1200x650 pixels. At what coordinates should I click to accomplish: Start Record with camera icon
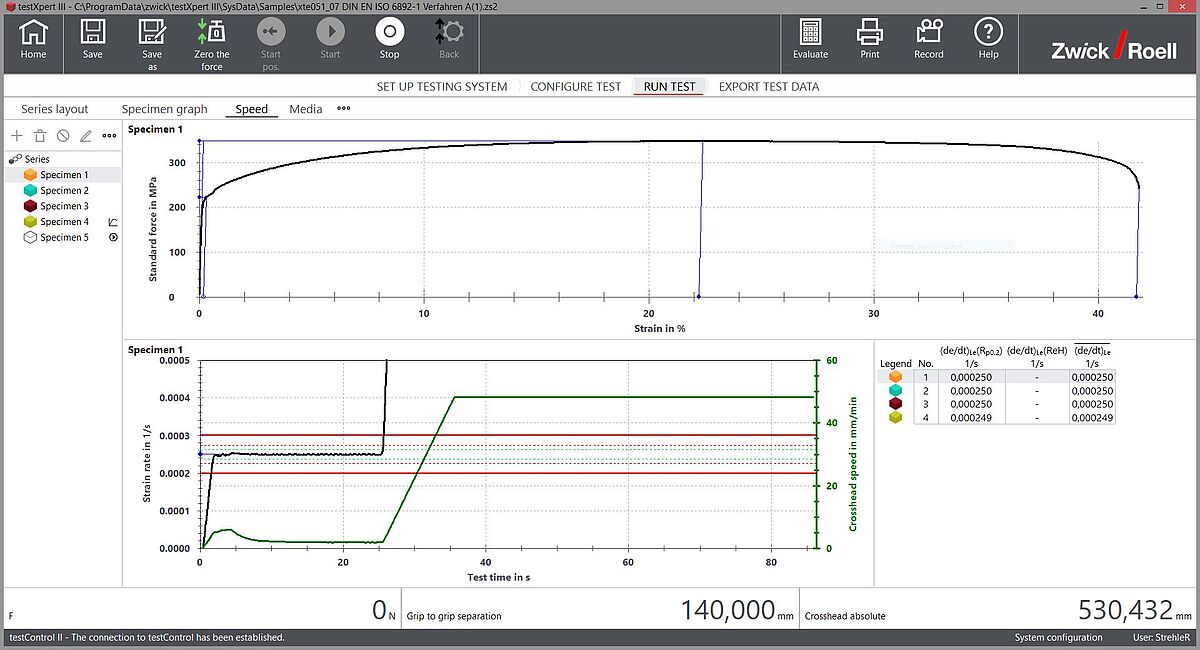[929, 40]
